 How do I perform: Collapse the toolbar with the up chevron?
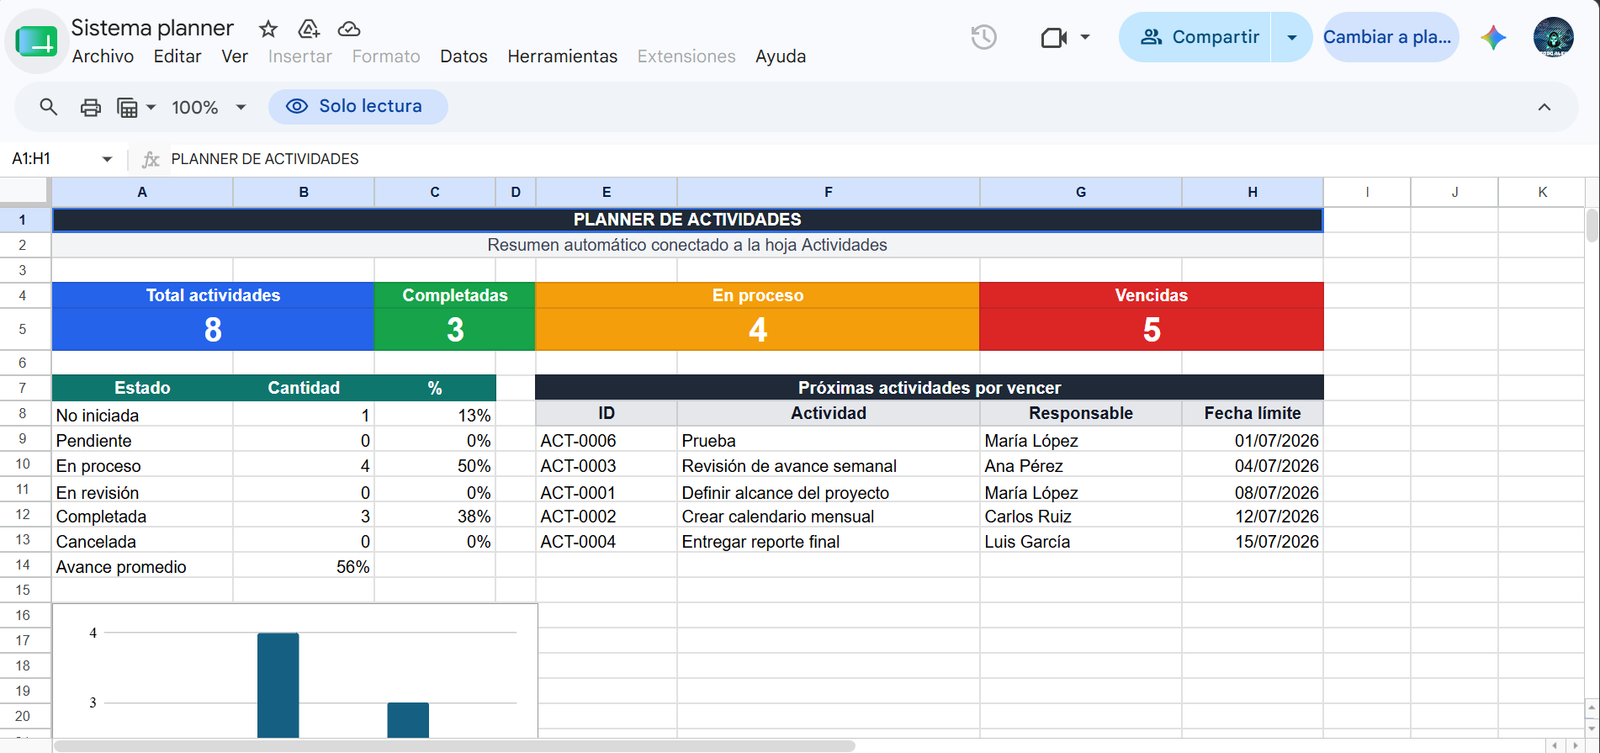1544,107
